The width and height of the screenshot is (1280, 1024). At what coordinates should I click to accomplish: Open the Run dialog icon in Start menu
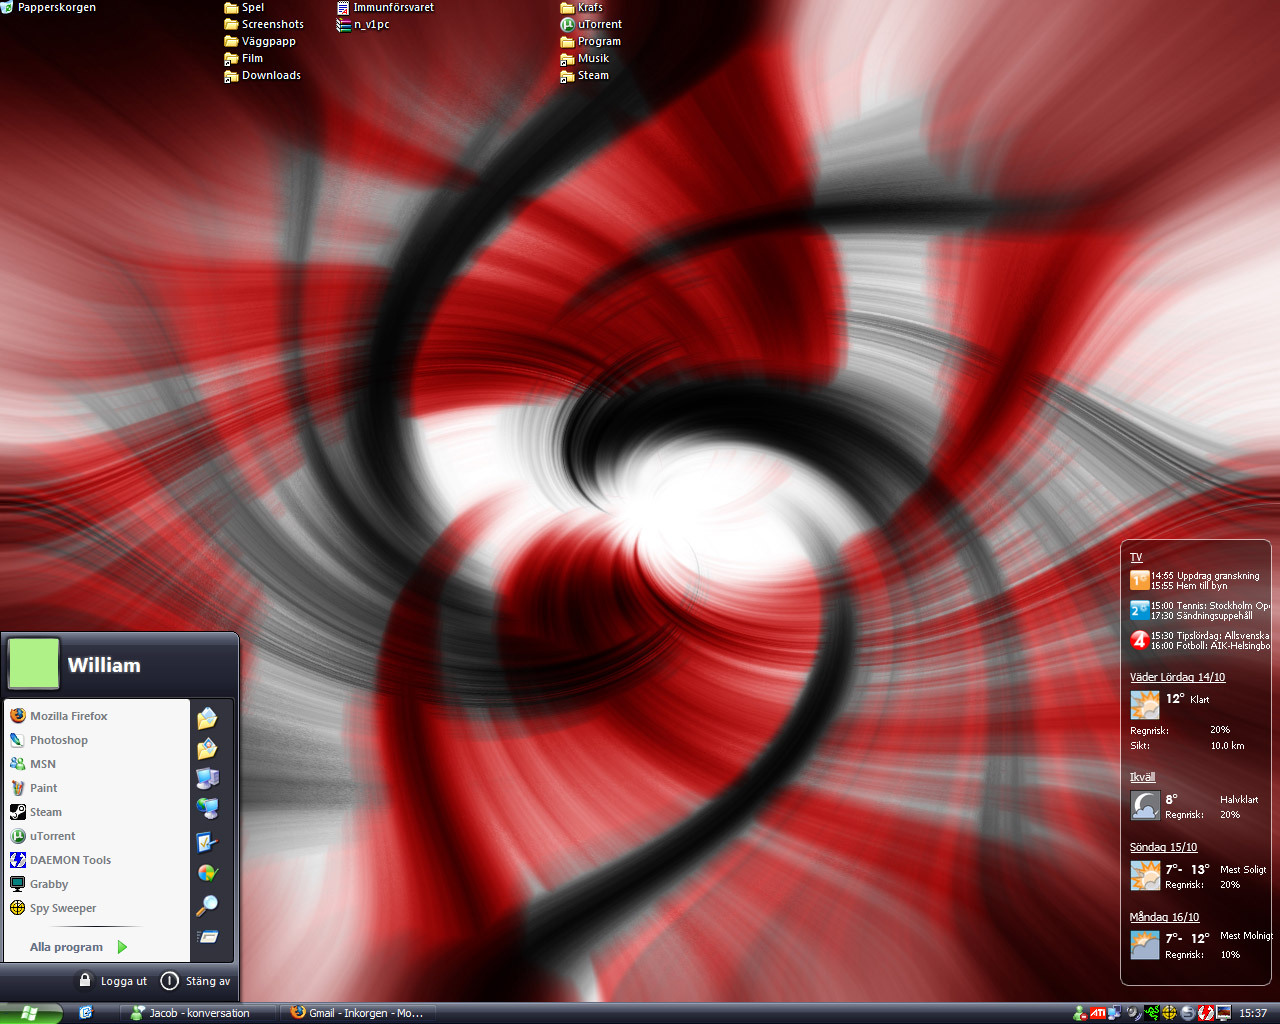(207, 937)
